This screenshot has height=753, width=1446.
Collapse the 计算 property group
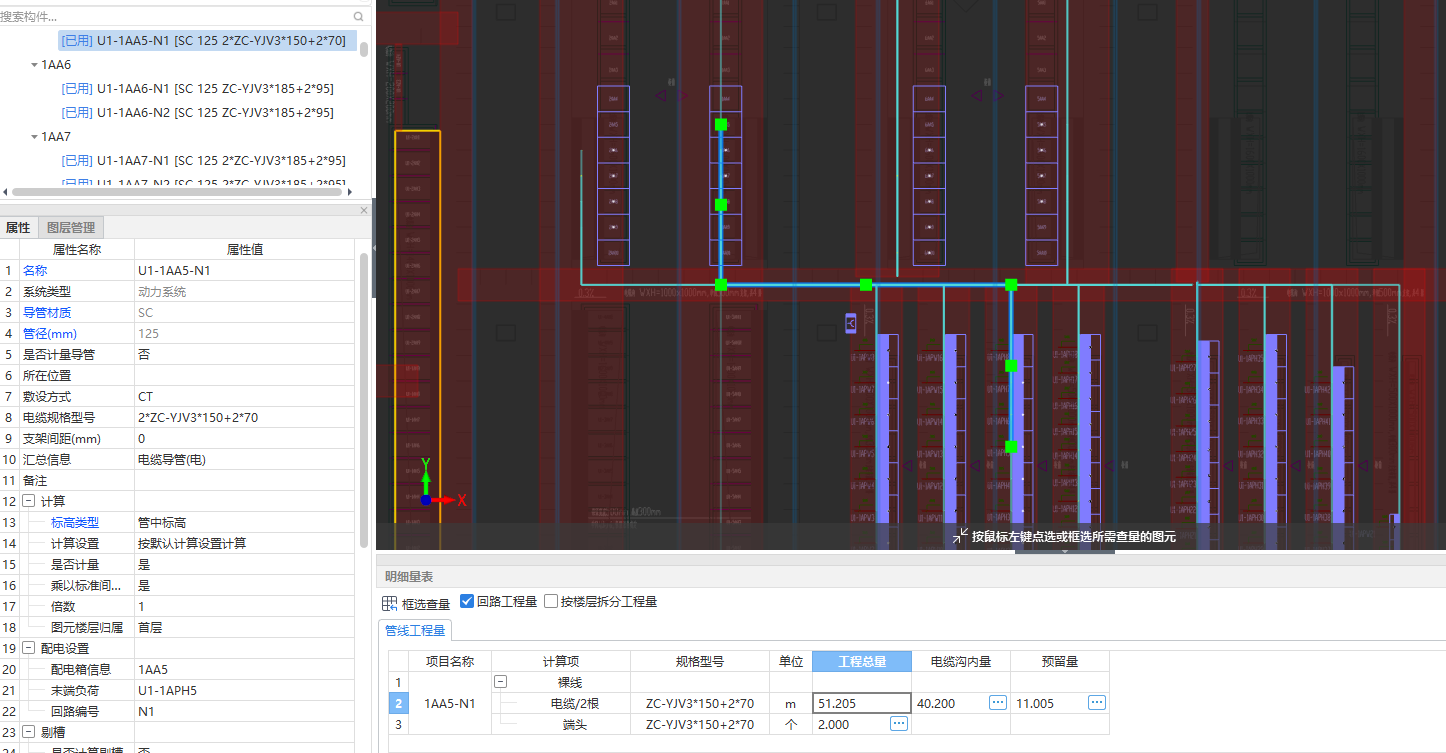click(x=28, y=501)
